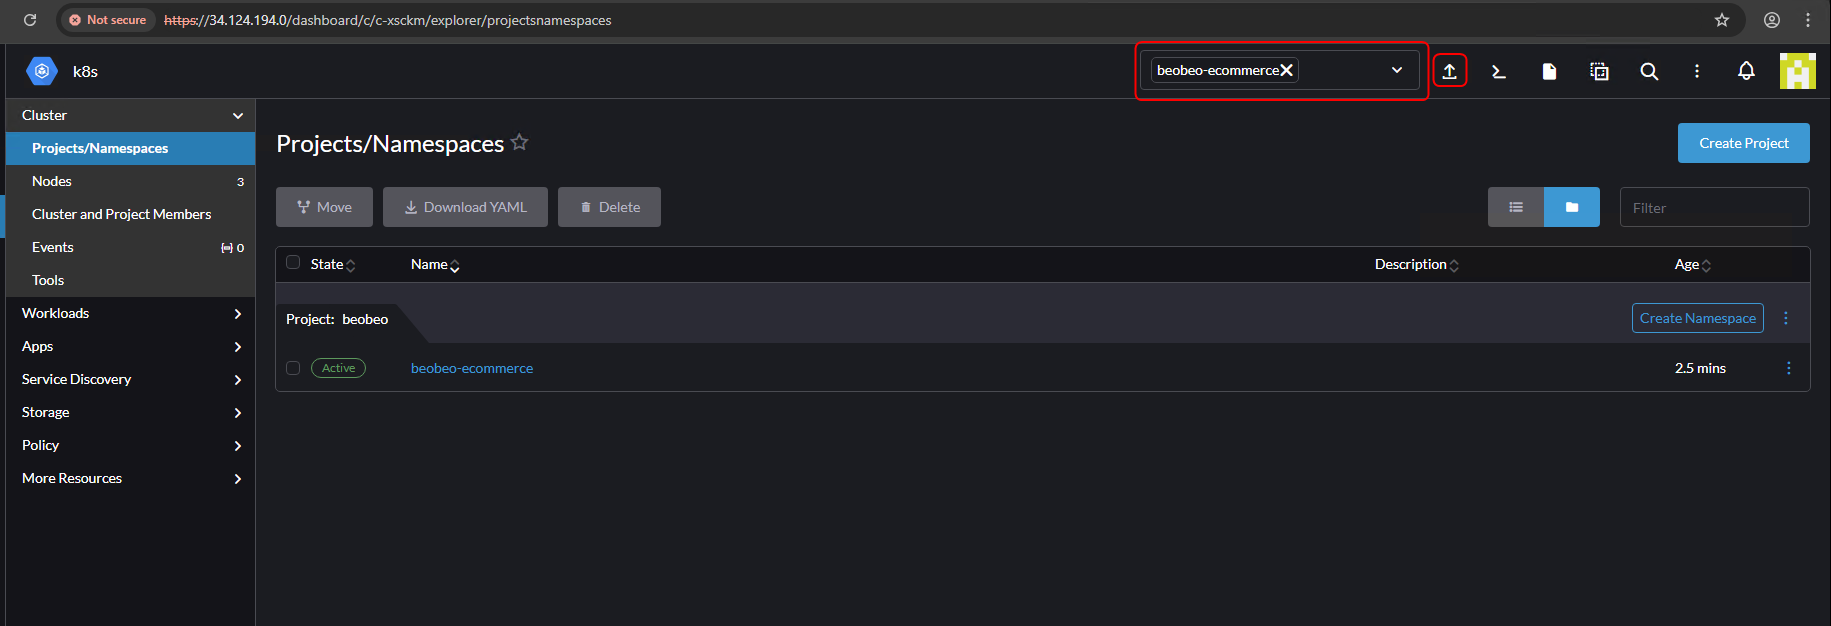Click the Create Project button
Image resolution: width=1831 pixels, height=626 pixels.
point(1743,143)
